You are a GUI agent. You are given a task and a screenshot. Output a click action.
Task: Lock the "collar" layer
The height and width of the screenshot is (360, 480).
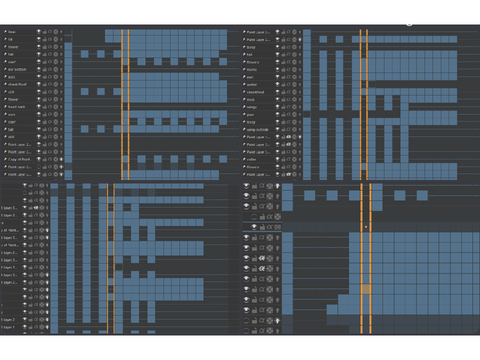(x=283, y=159)
